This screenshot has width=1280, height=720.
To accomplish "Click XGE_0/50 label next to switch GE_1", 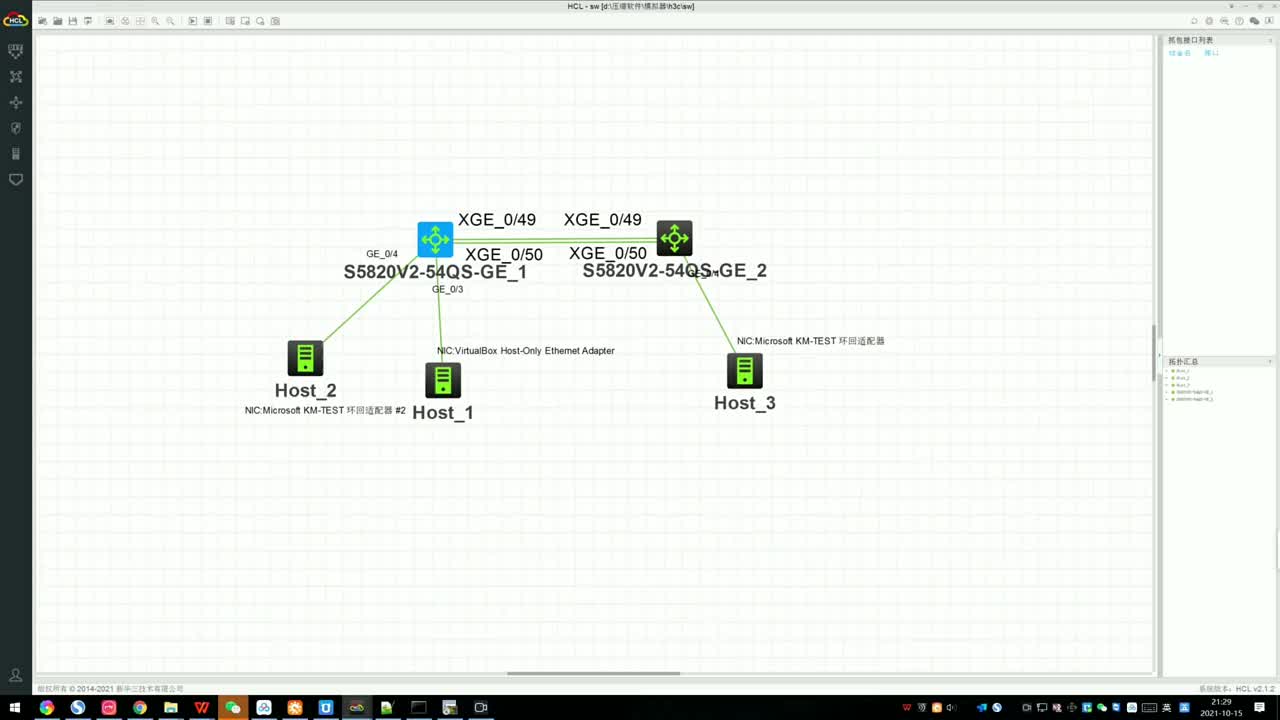I will tap(504, 255).
